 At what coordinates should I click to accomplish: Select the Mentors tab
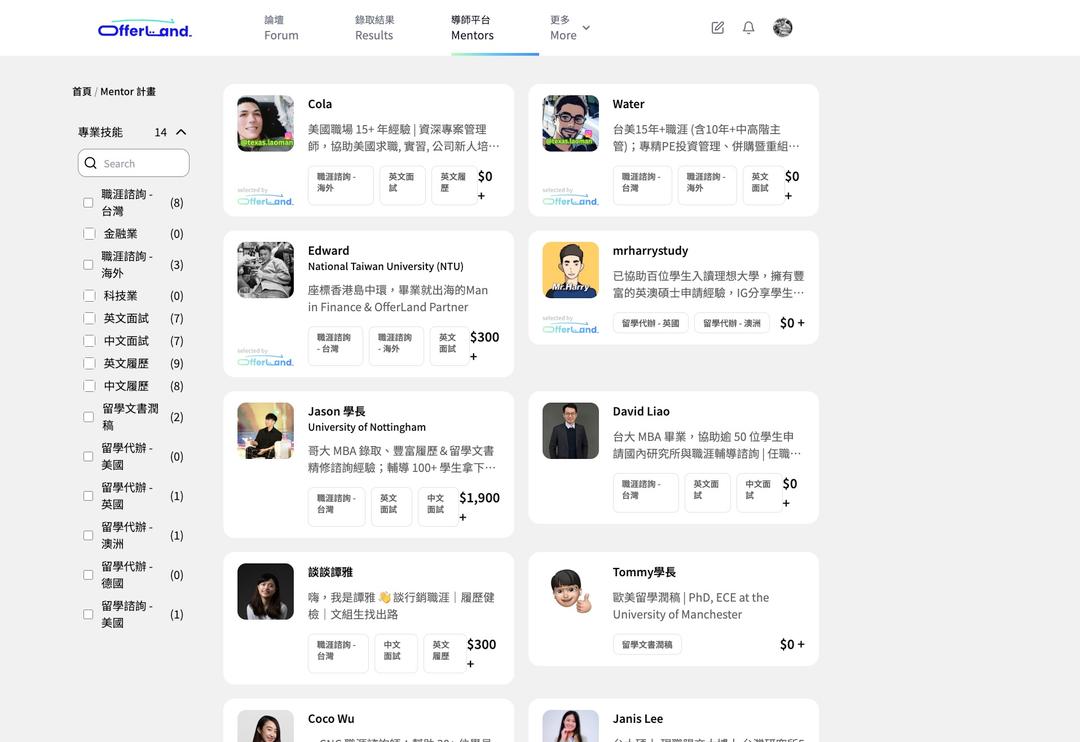pyautogui.click(x=472, y=28)
